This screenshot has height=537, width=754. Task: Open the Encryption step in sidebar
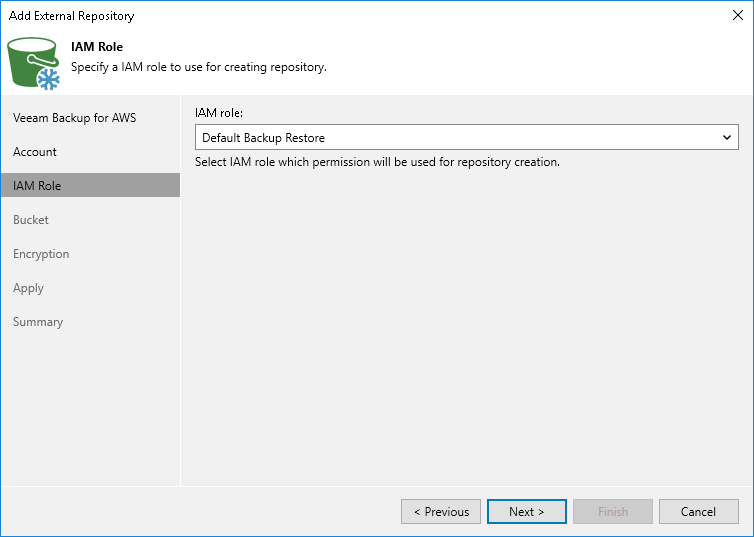coord(41,254)
